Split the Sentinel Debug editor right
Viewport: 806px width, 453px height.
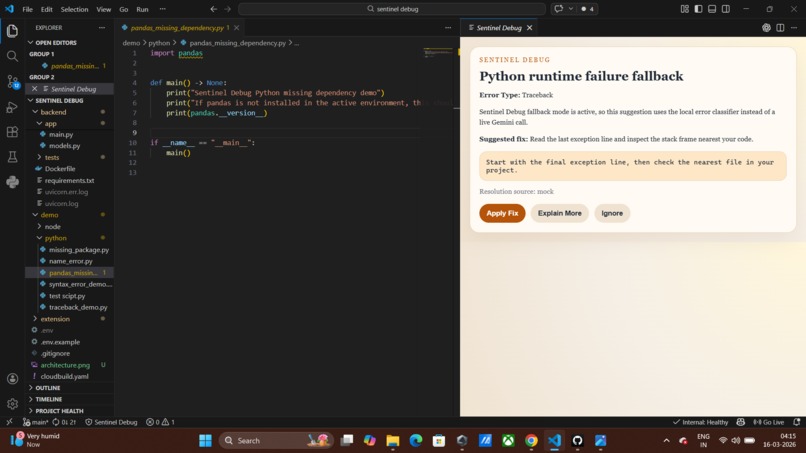coord(780,28)
